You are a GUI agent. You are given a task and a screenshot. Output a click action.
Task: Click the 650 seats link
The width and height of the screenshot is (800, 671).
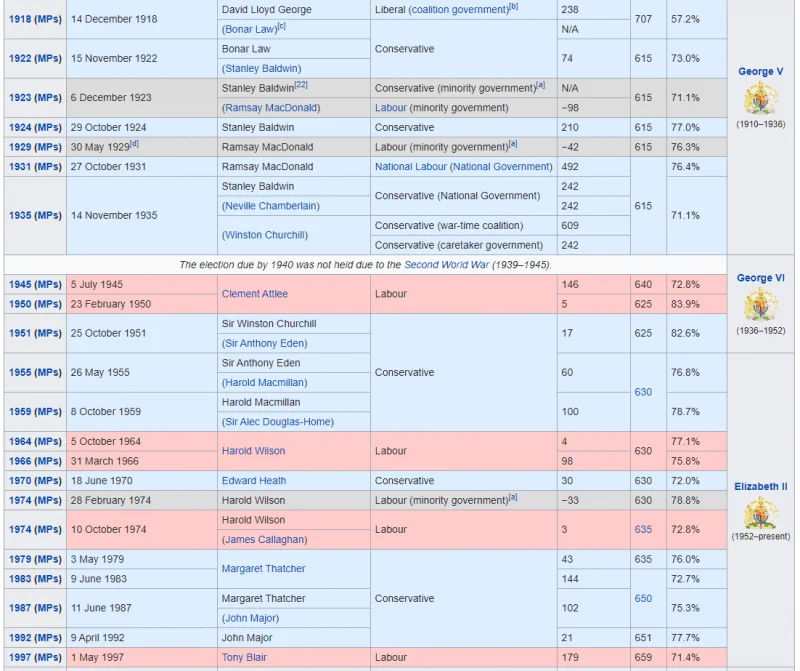643,598
